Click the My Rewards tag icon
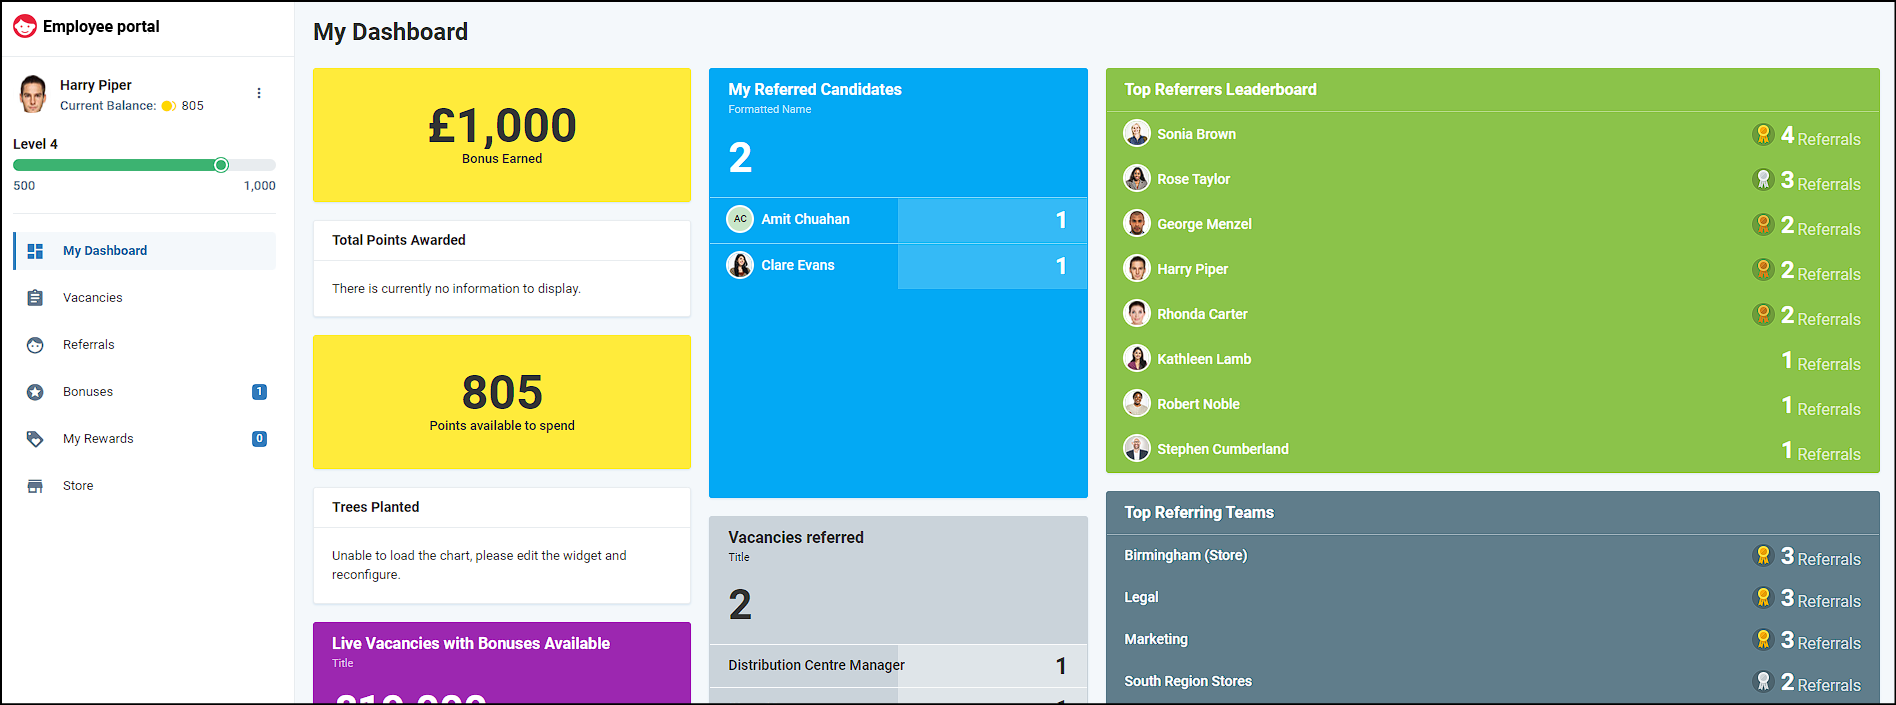The width and height of the screenshot is (1896, 705). [35, 439]
